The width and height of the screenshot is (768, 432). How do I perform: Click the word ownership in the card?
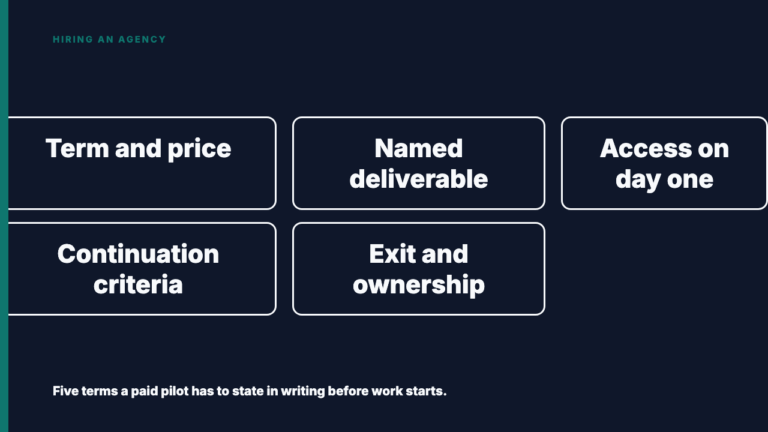419,286
